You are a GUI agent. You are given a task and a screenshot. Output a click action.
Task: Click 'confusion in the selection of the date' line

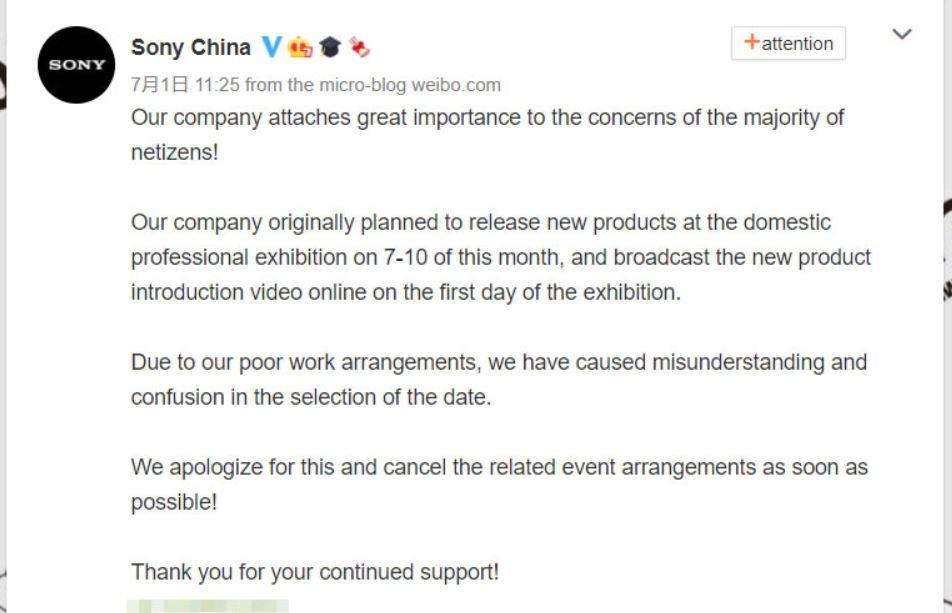coord(311,397)
